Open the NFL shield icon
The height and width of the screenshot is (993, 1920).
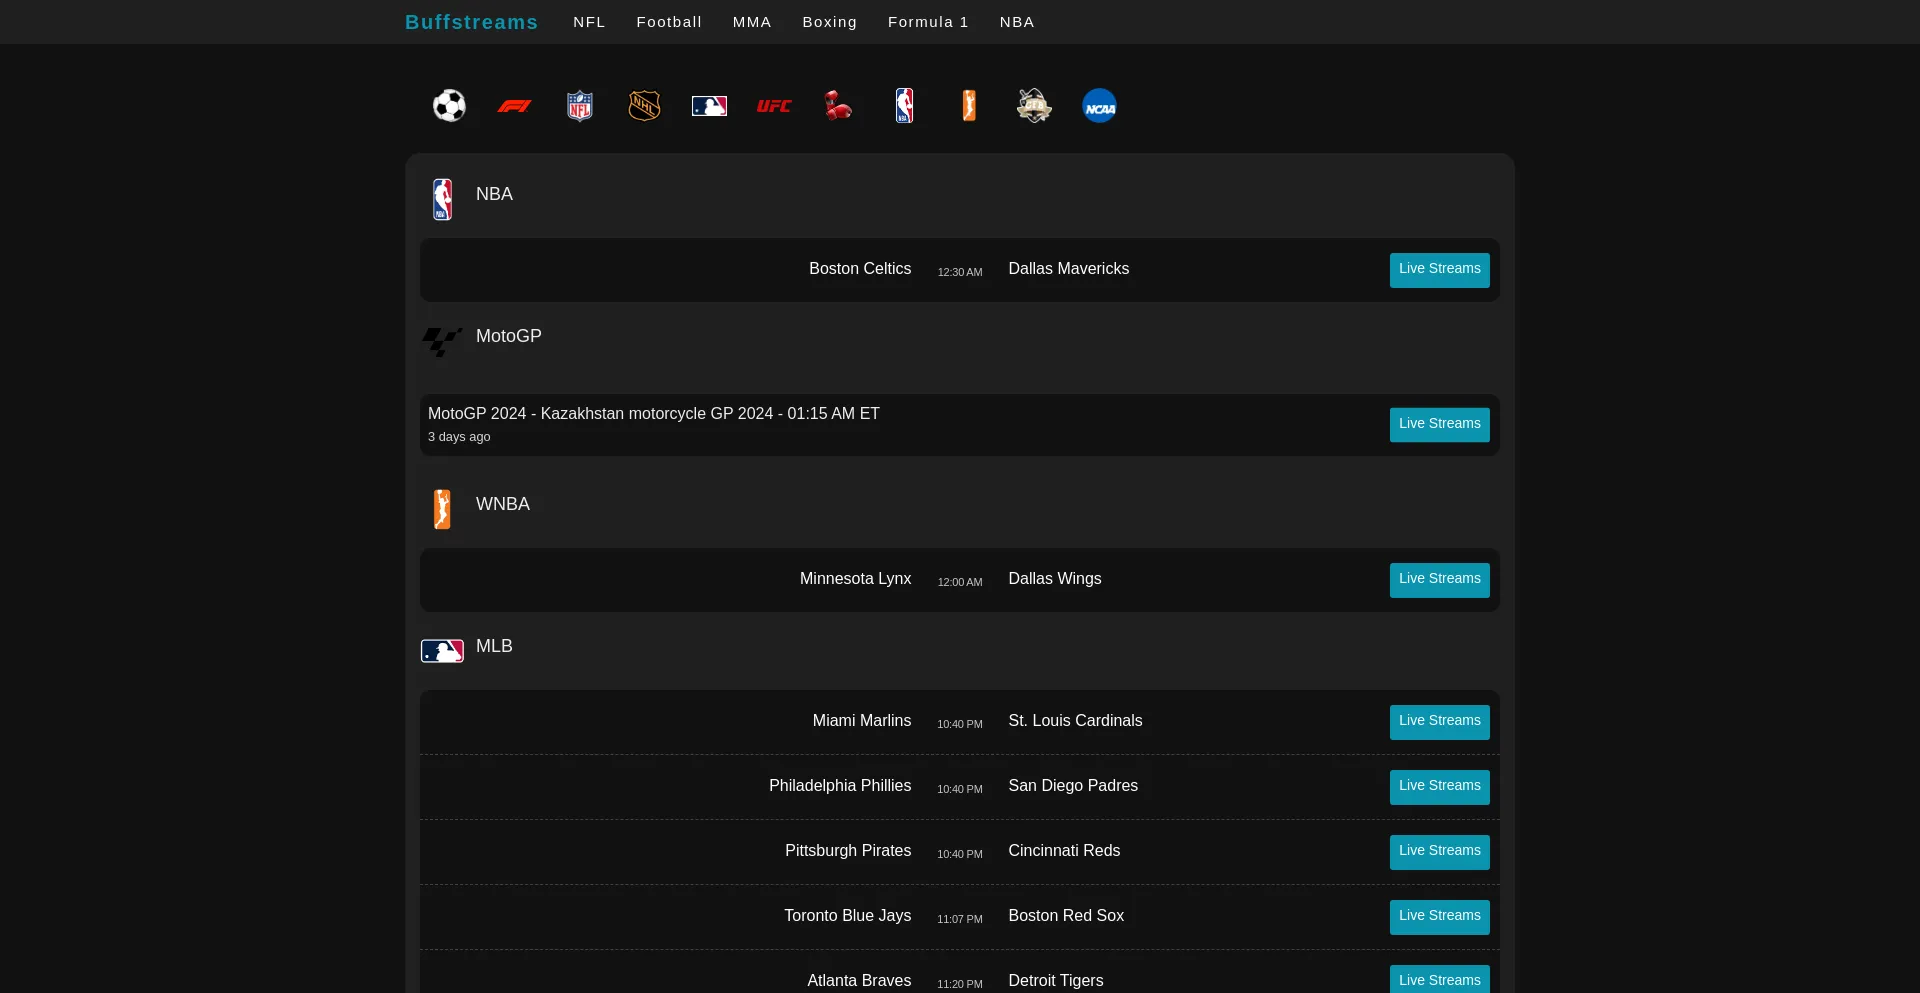[x=580, y=105]
